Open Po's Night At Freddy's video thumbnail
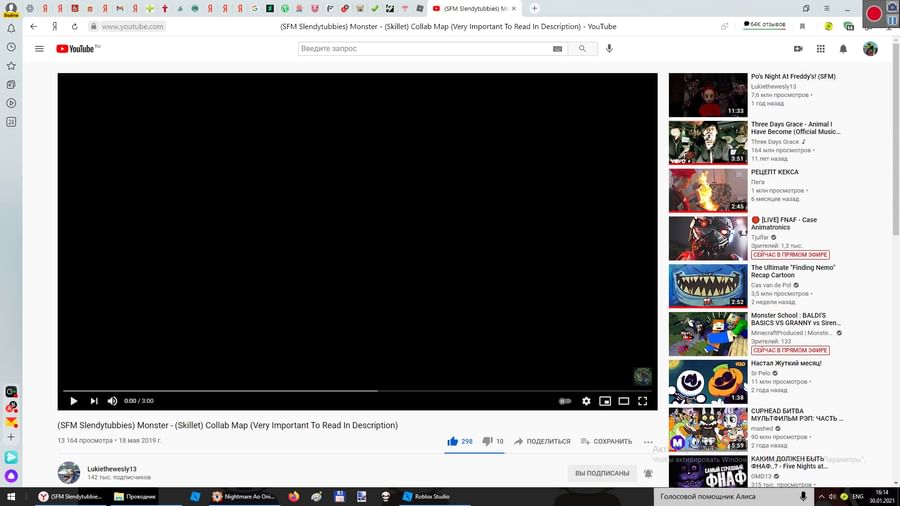The width and height of the screenshot is (900, 506). [708, 95]
